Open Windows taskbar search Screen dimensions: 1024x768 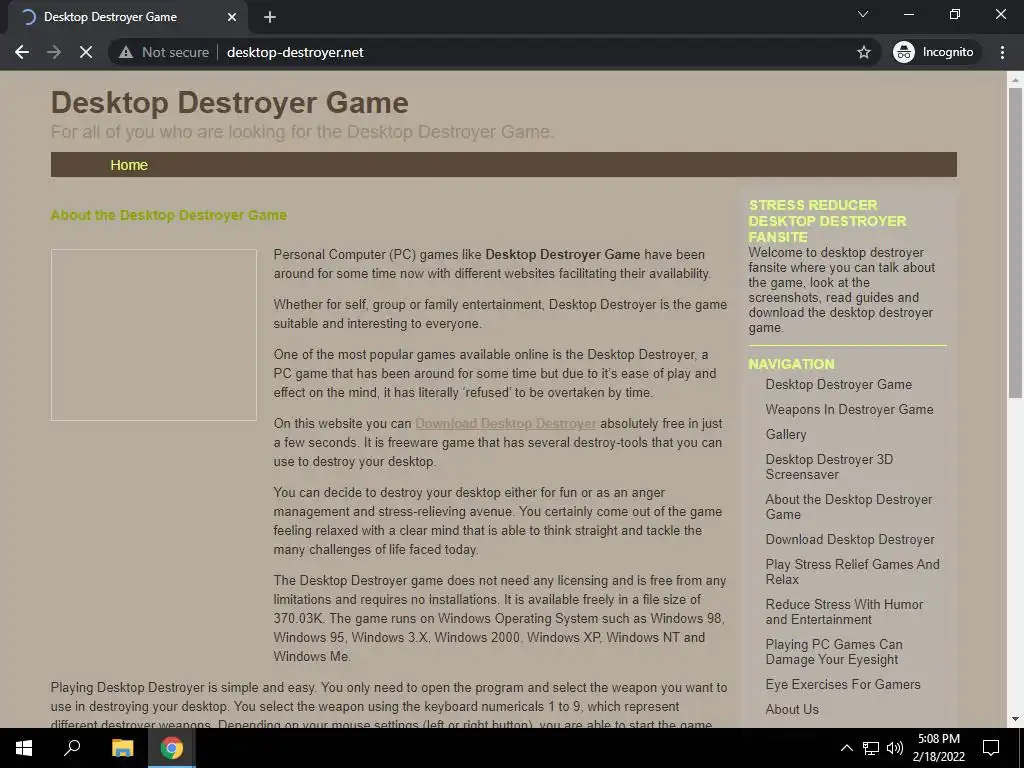(72, 748)
